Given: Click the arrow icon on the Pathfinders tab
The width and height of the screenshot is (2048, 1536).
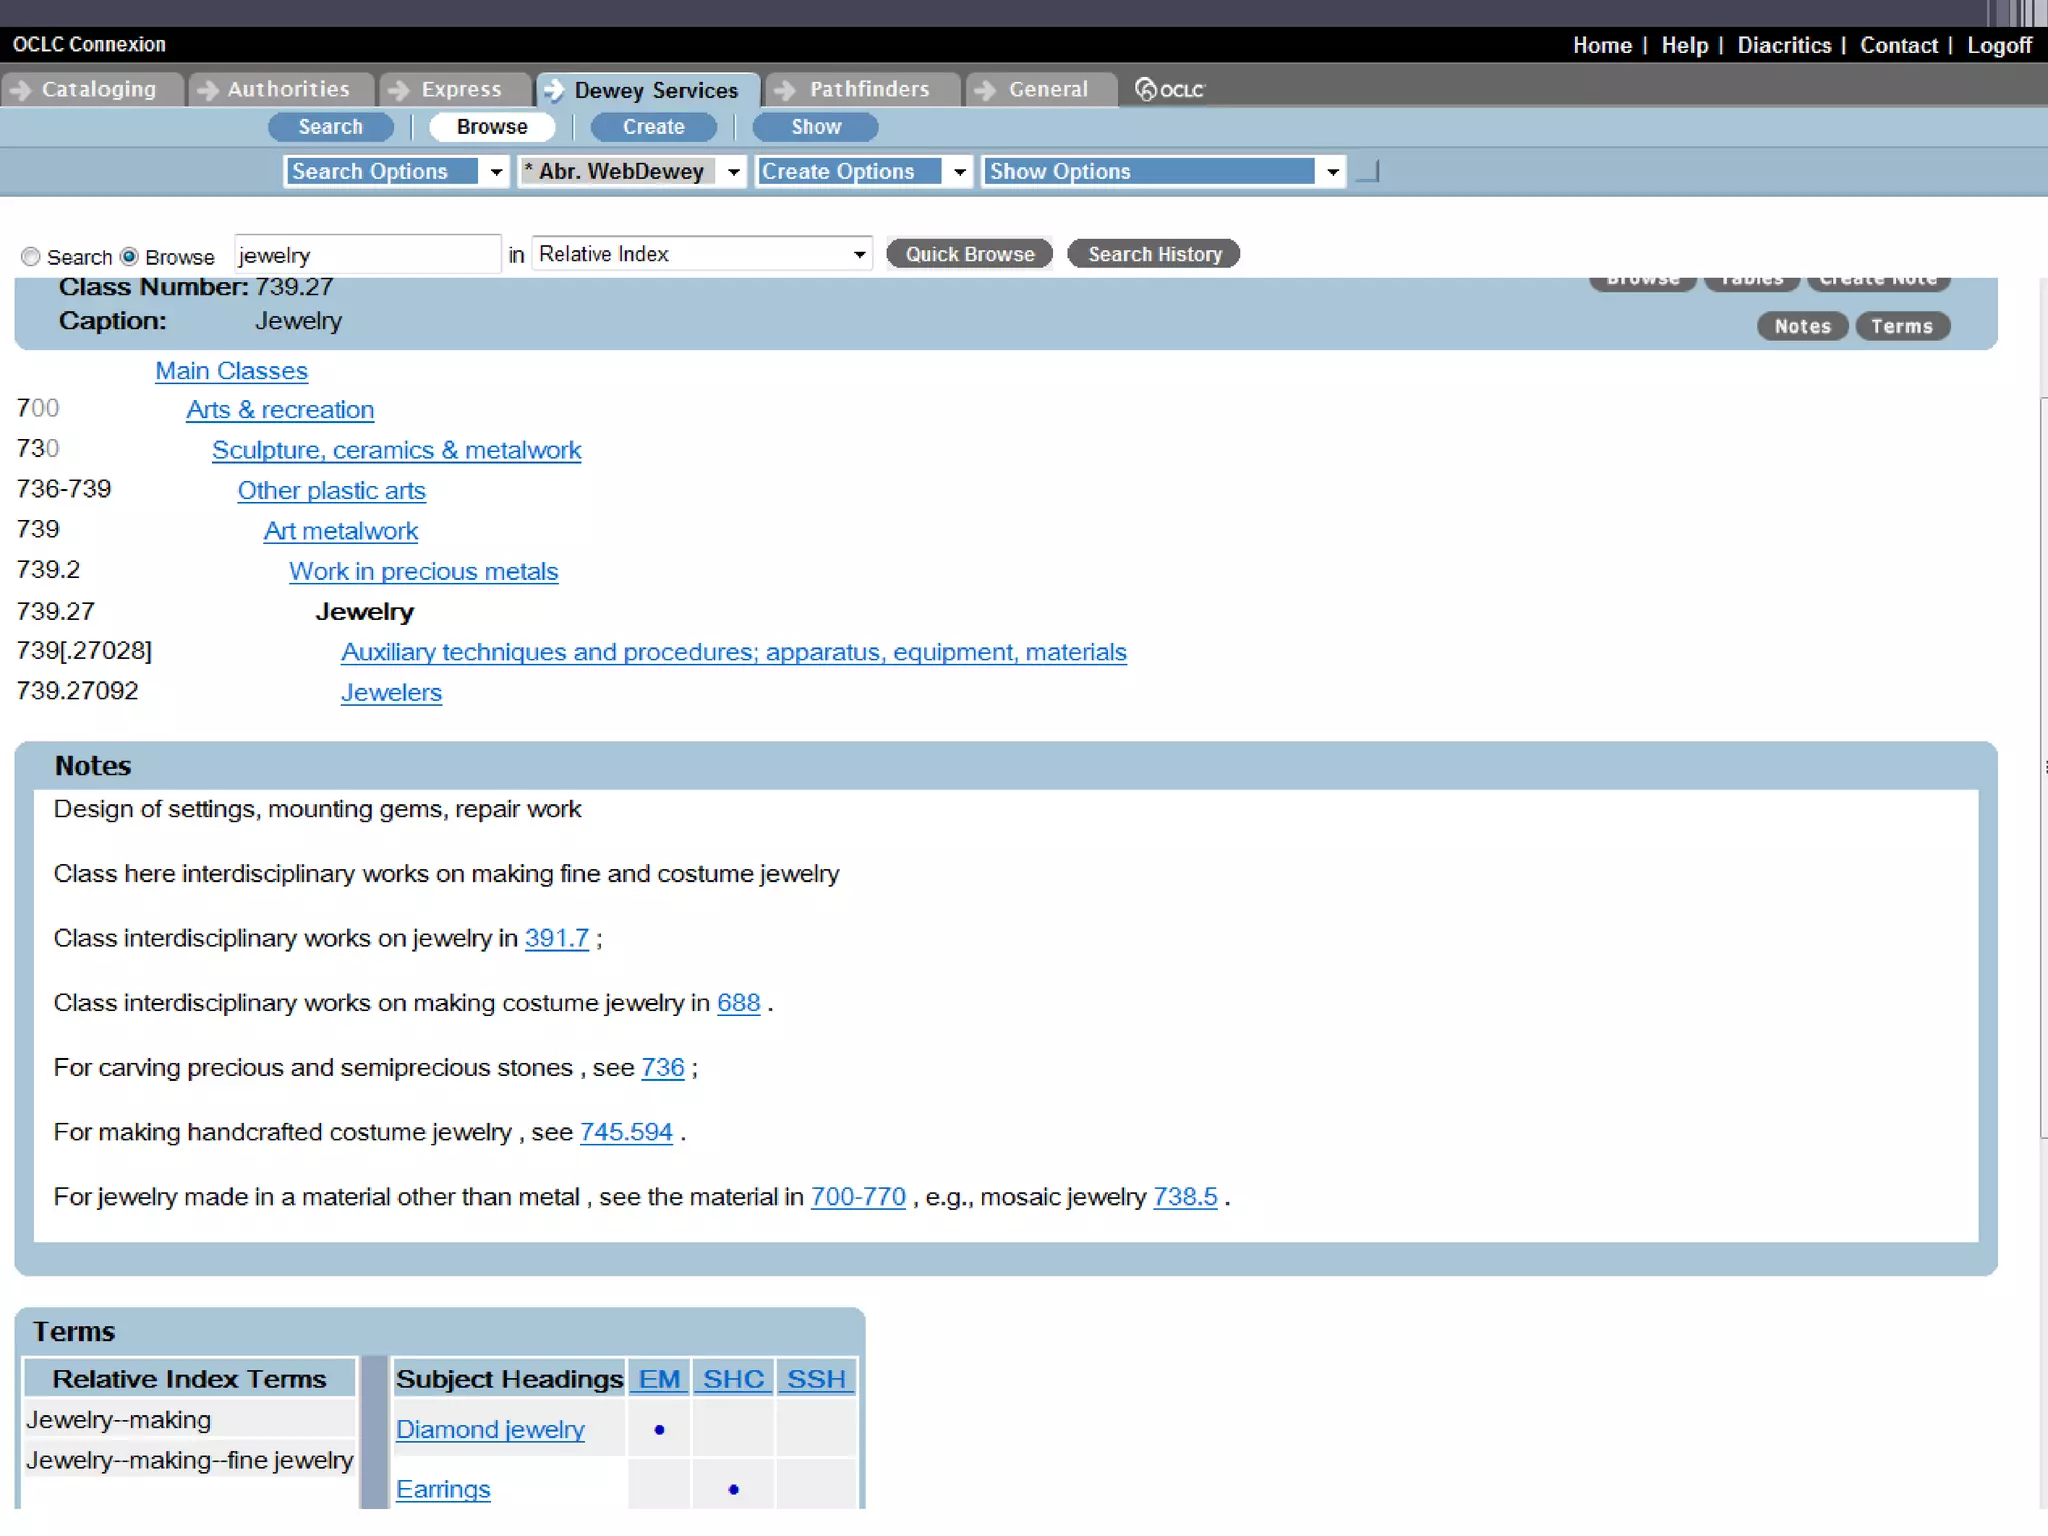Looking at the screenshot, I should 786,90.
